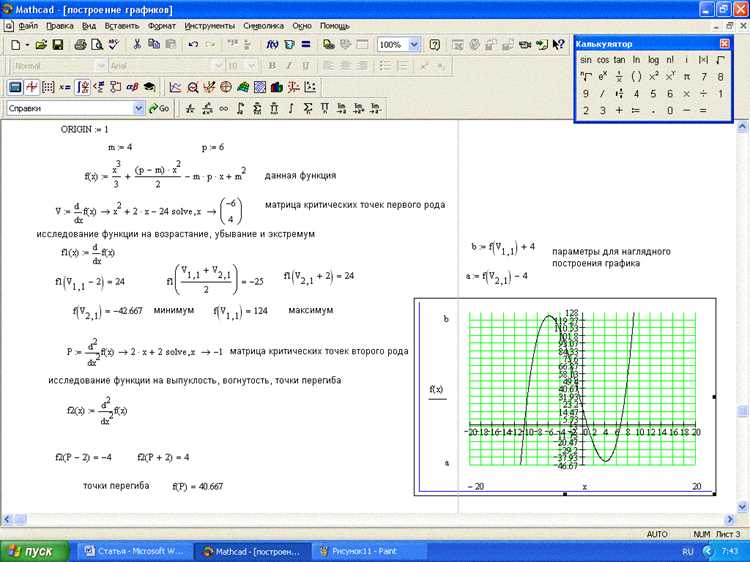Click the Go button
This screenshot has width=750, height=562.
click(159, 109)
